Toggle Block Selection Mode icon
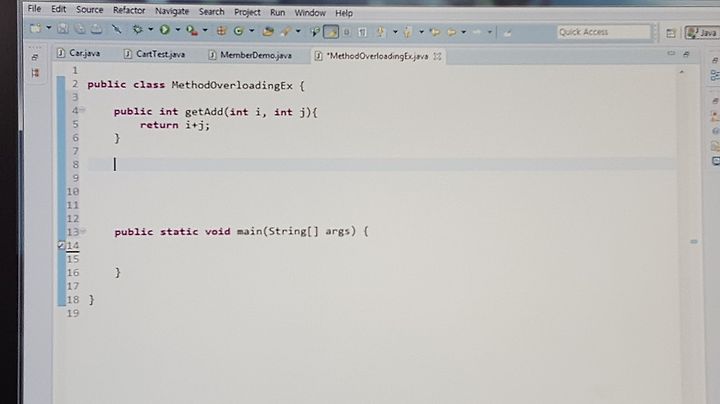The height and width of the screenshot is (404, 720). point(347,32)
